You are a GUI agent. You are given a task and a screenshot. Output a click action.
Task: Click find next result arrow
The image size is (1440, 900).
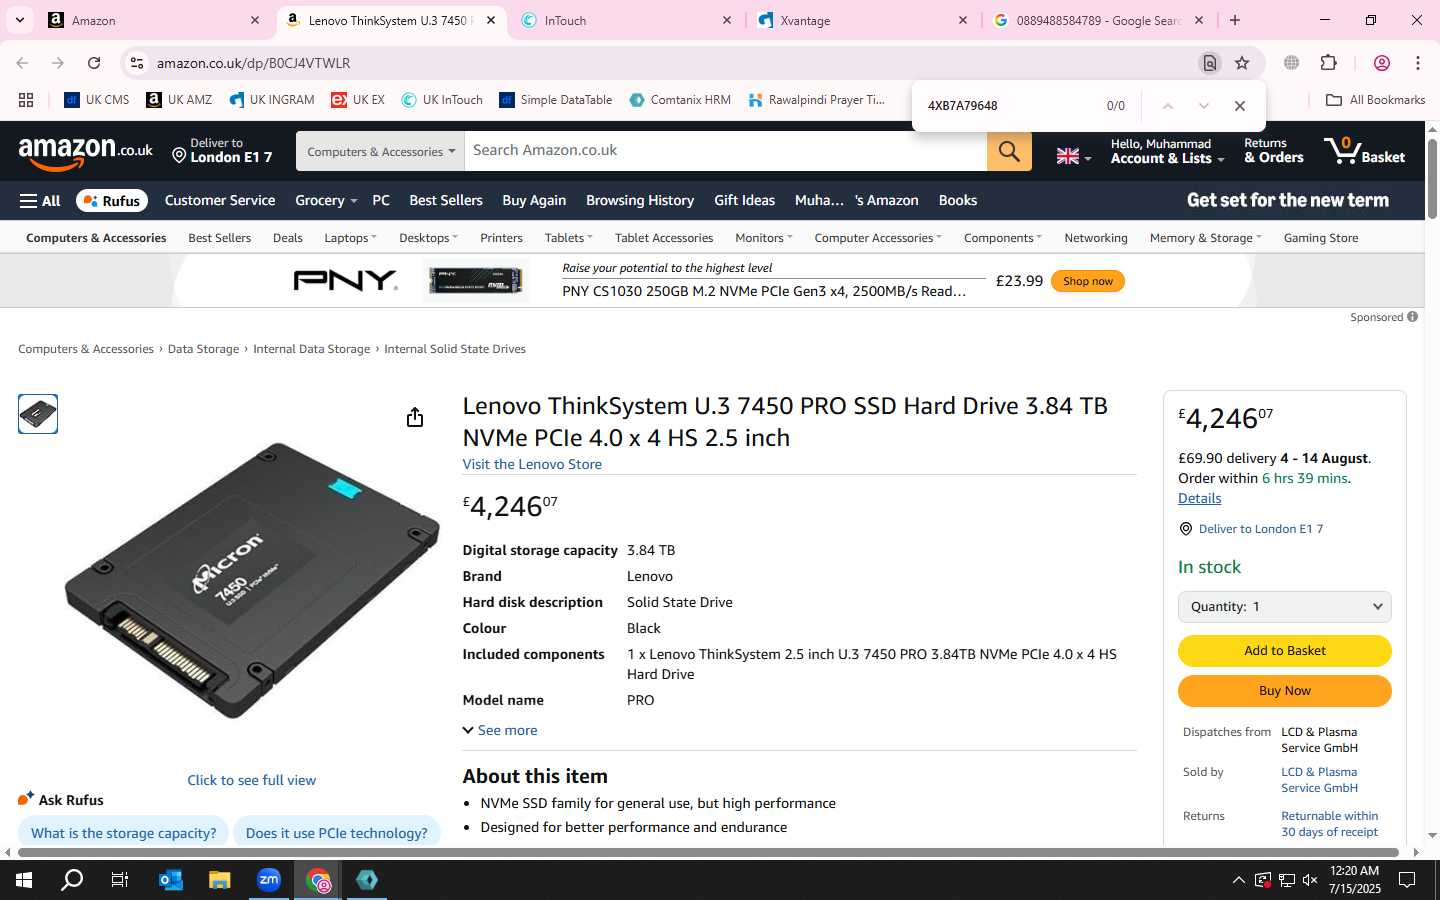(1204, 106)
